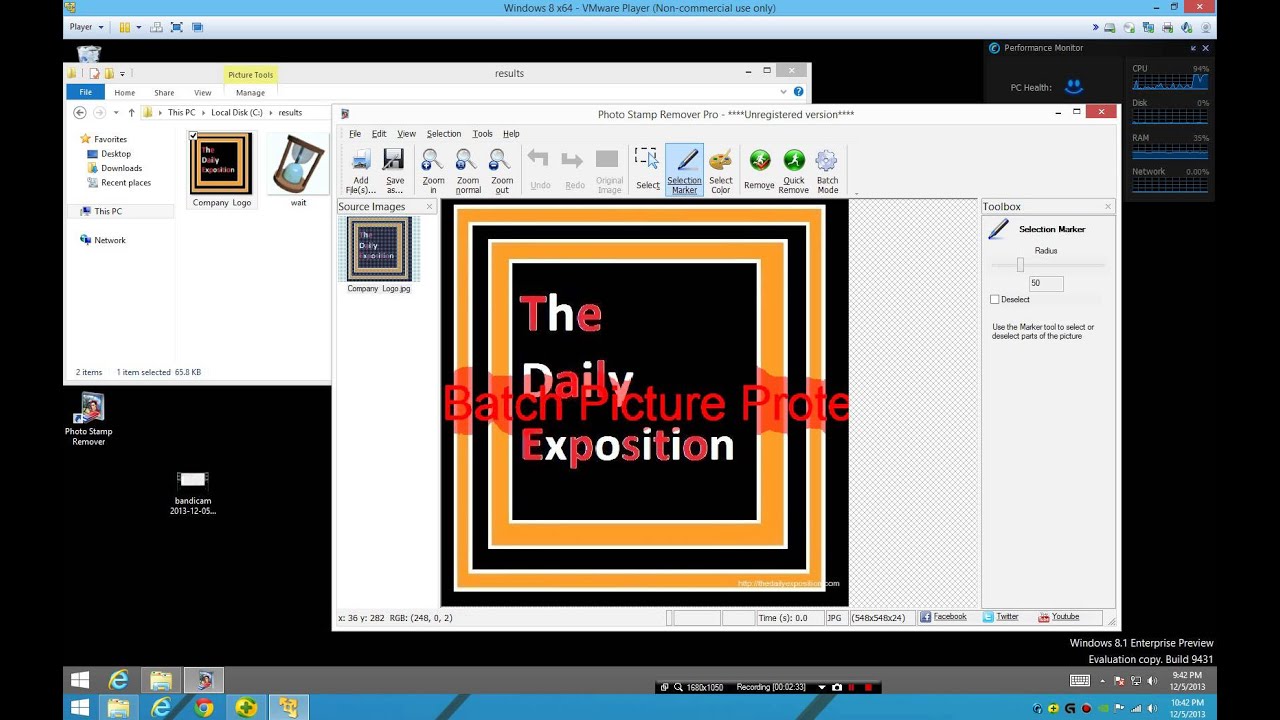Expand the Explorer ribbon chevron
Screen dimensions: 1280x720
[x=785, y=92]
